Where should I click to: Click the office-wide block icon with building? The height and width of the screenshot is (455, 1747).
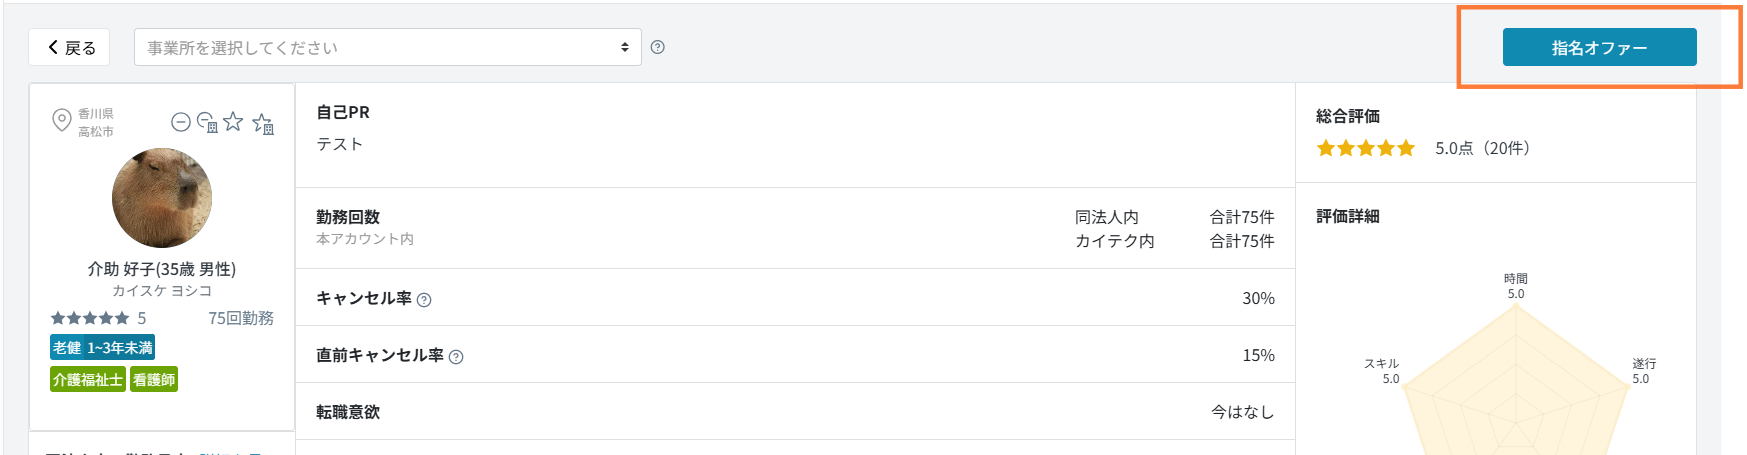207,122
